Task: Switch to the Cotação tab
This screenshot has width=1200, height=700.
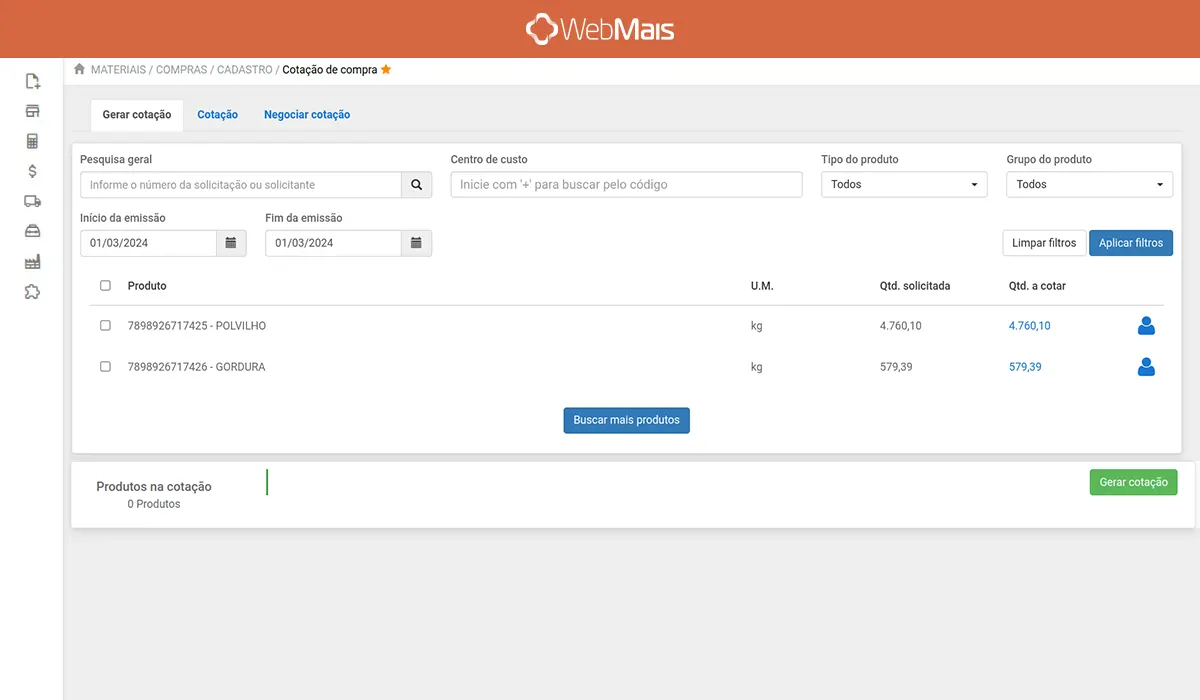Action: 217,114
